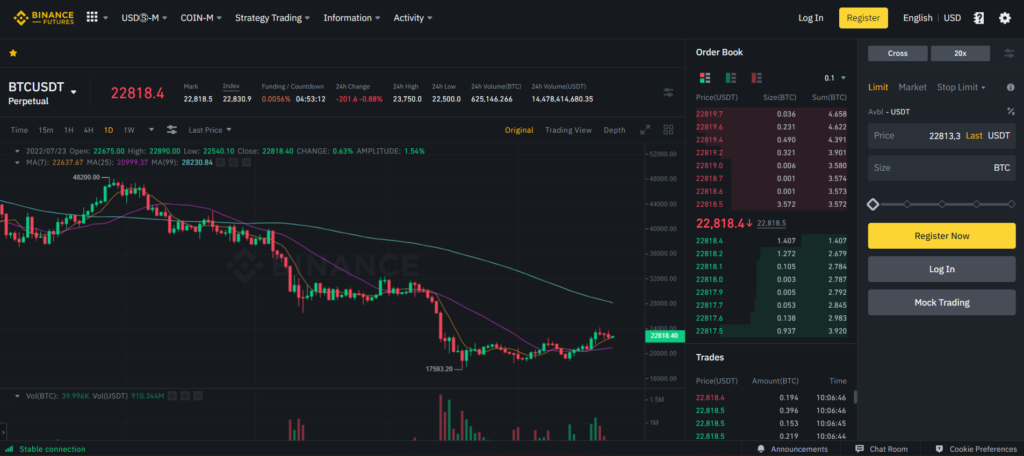Screen dimensions: 1024x456
Task: Click the order size percentage slider handle
Action: (x=873, y=204)
